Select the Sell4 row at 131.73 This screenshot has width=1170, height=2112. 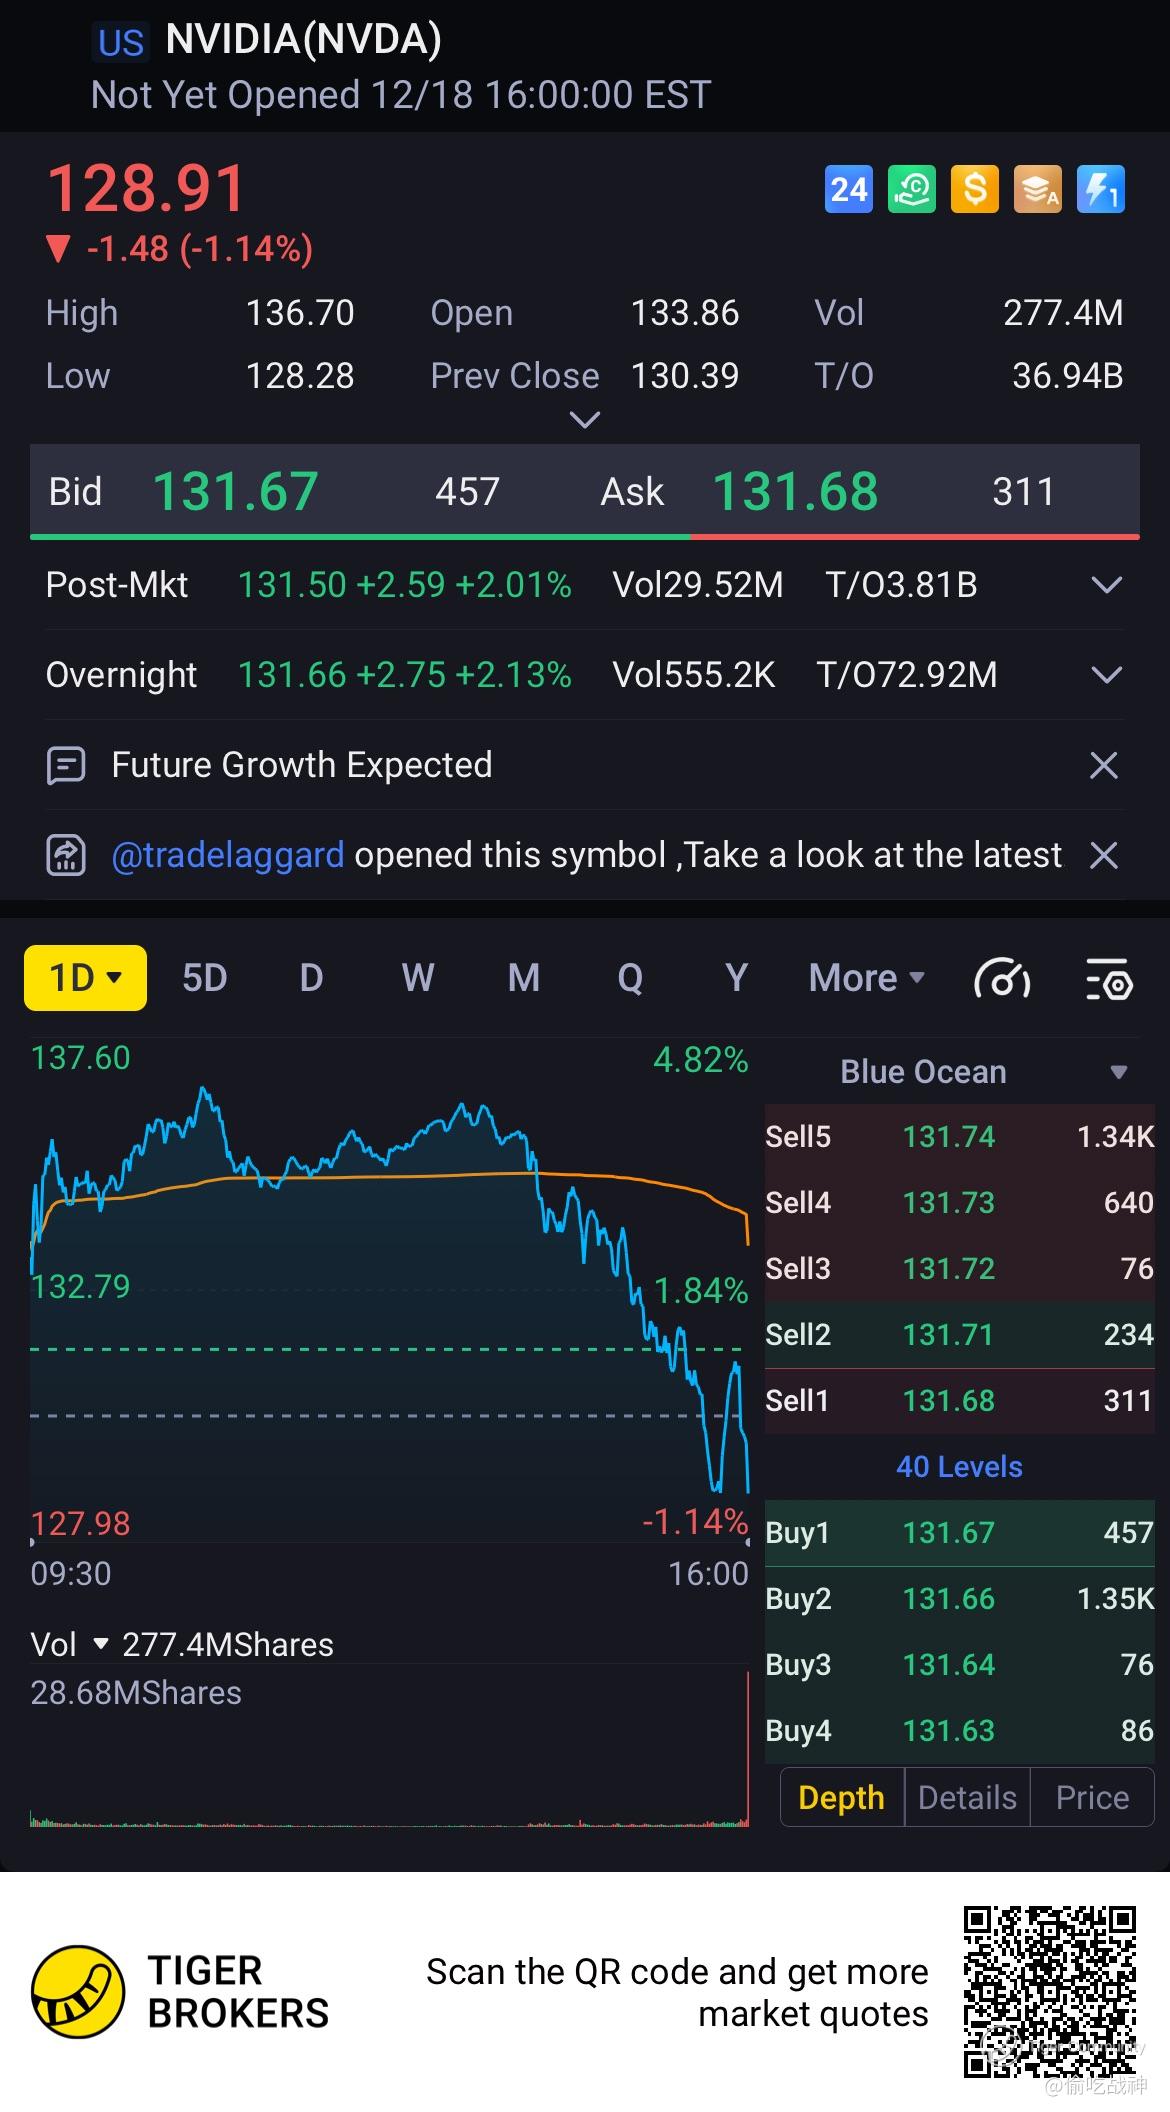960,1203
